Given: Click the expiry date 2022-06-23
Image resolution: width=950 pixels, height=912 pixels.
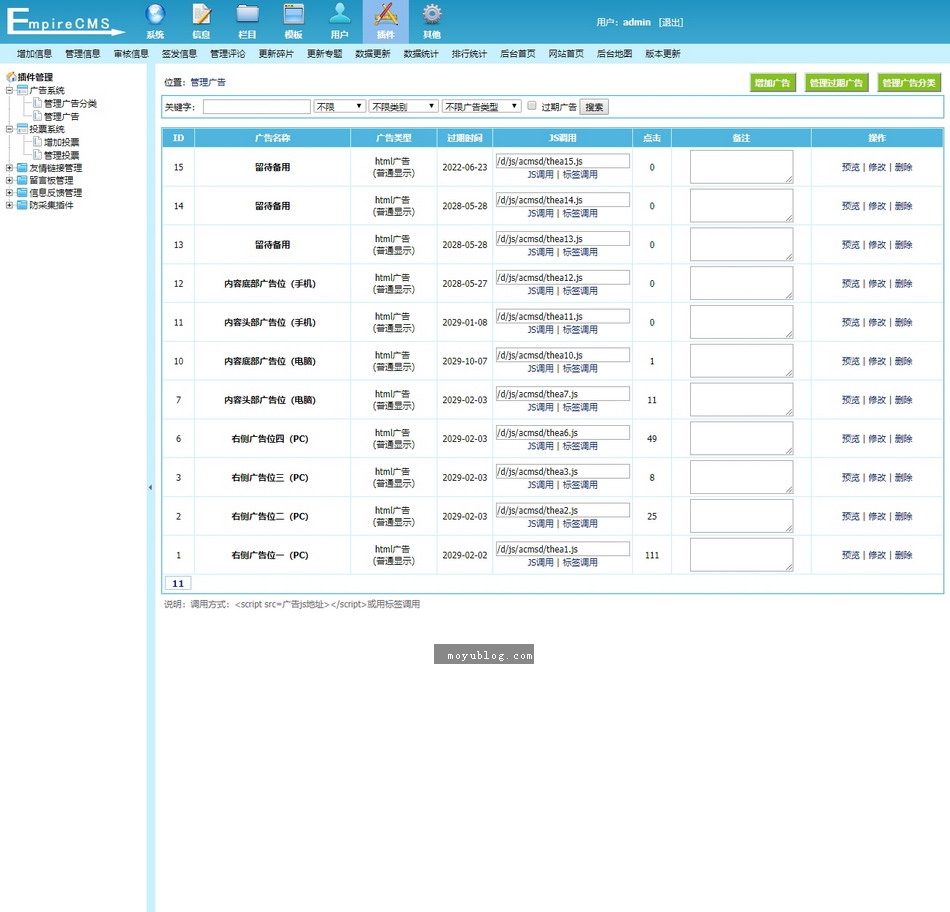Looking at the screenshot, I should pyautogui.click(x=465, y=167).
